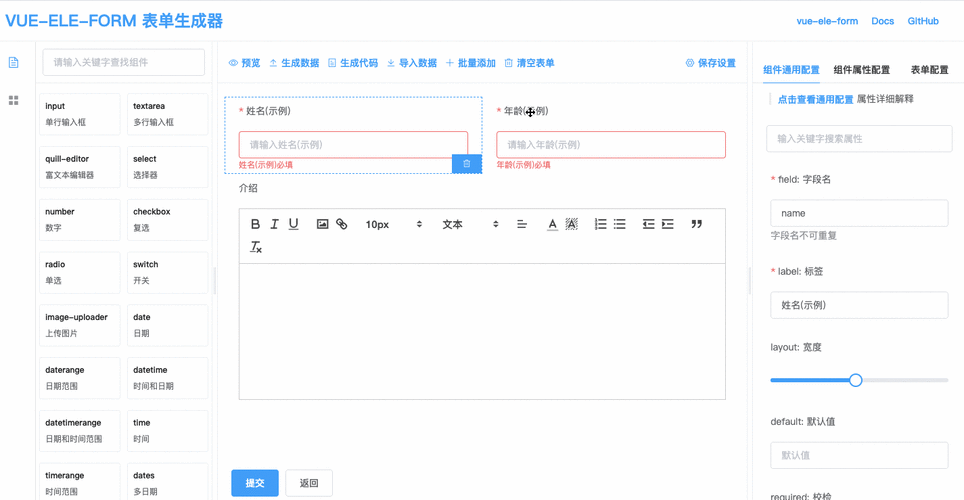Switch to 组件通用配置 tab
This screenshot has height=500, width=964.
click(x=791, y=69)
